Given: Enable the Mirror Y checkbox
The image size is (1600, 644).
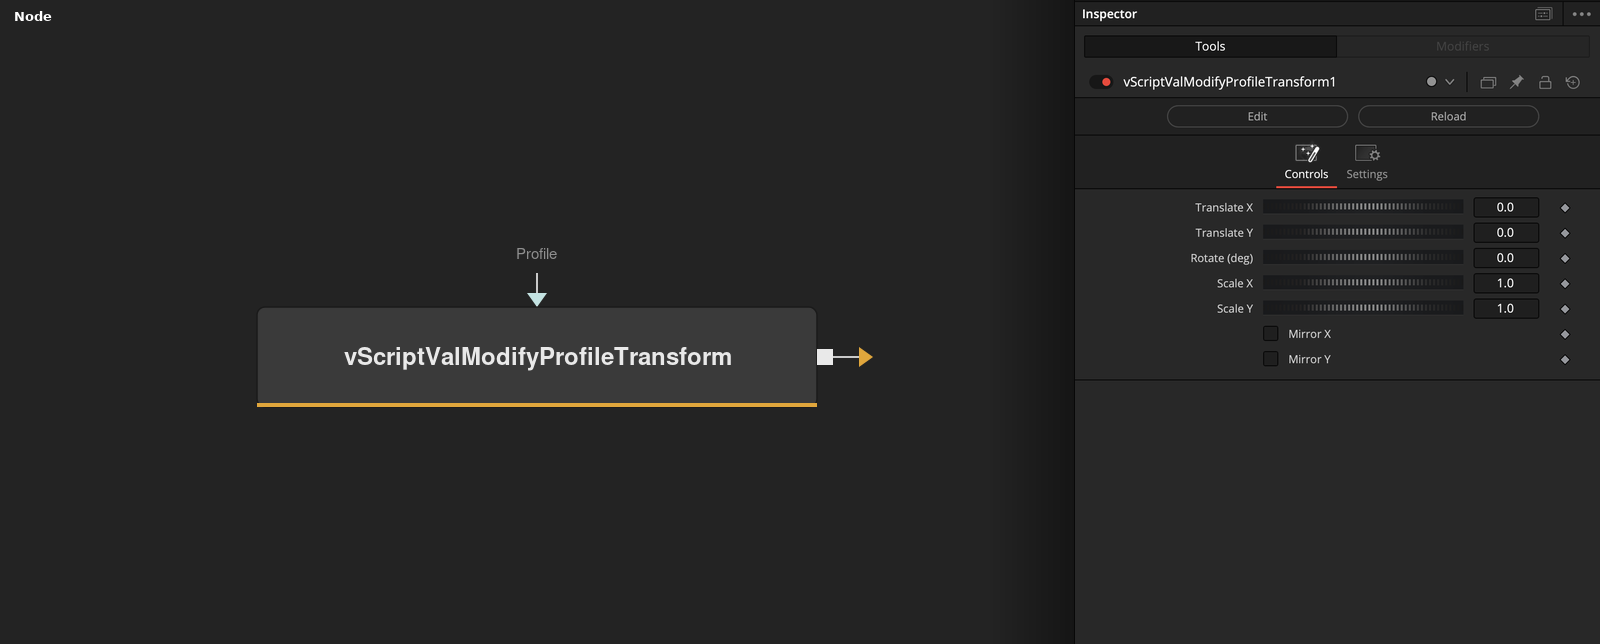Looking at the screenshot, I should pyautogui.click(x=1271, y=359).
